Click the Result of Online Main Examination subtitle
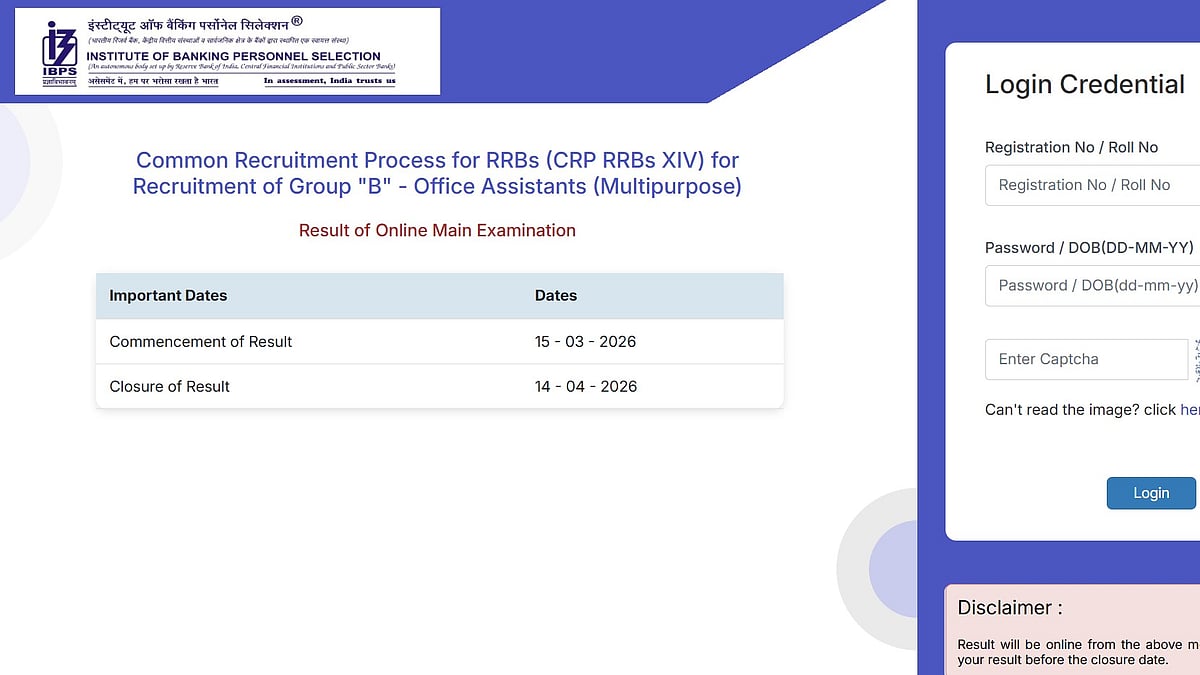 click(437, 230)
